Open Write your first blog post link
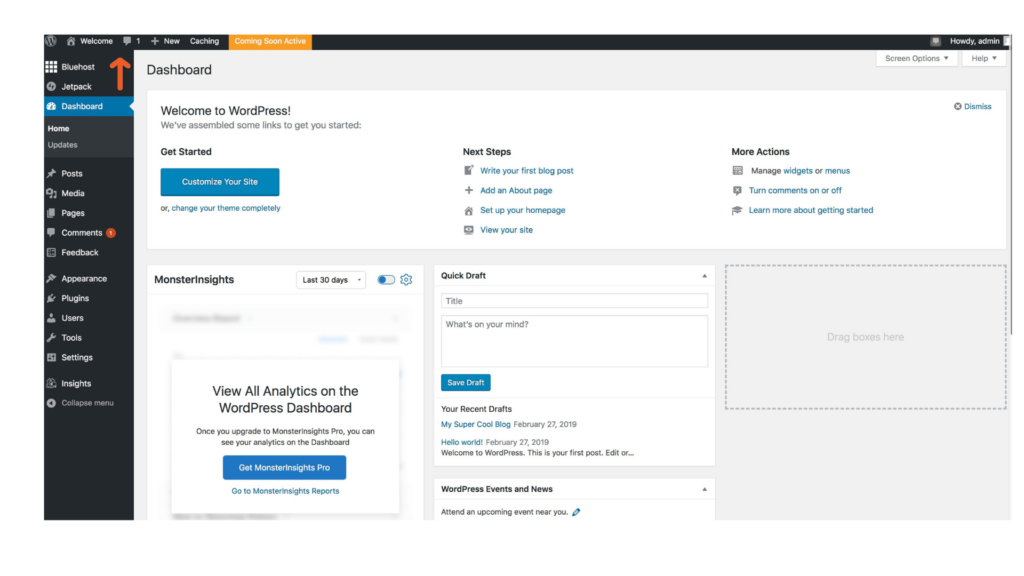This screenshot has width=1024, height=576. pyautogui.click(x=527, y=170)
